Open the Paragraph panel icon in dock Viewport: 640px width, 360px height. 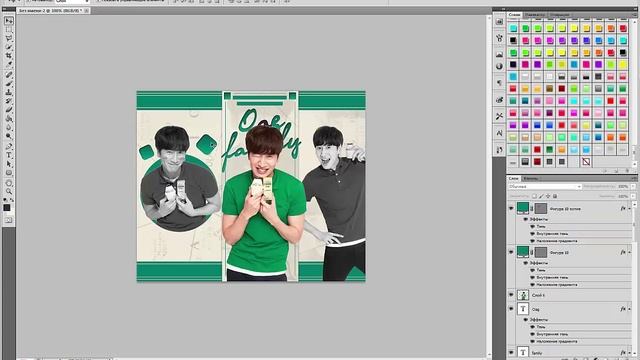[499, 83]
